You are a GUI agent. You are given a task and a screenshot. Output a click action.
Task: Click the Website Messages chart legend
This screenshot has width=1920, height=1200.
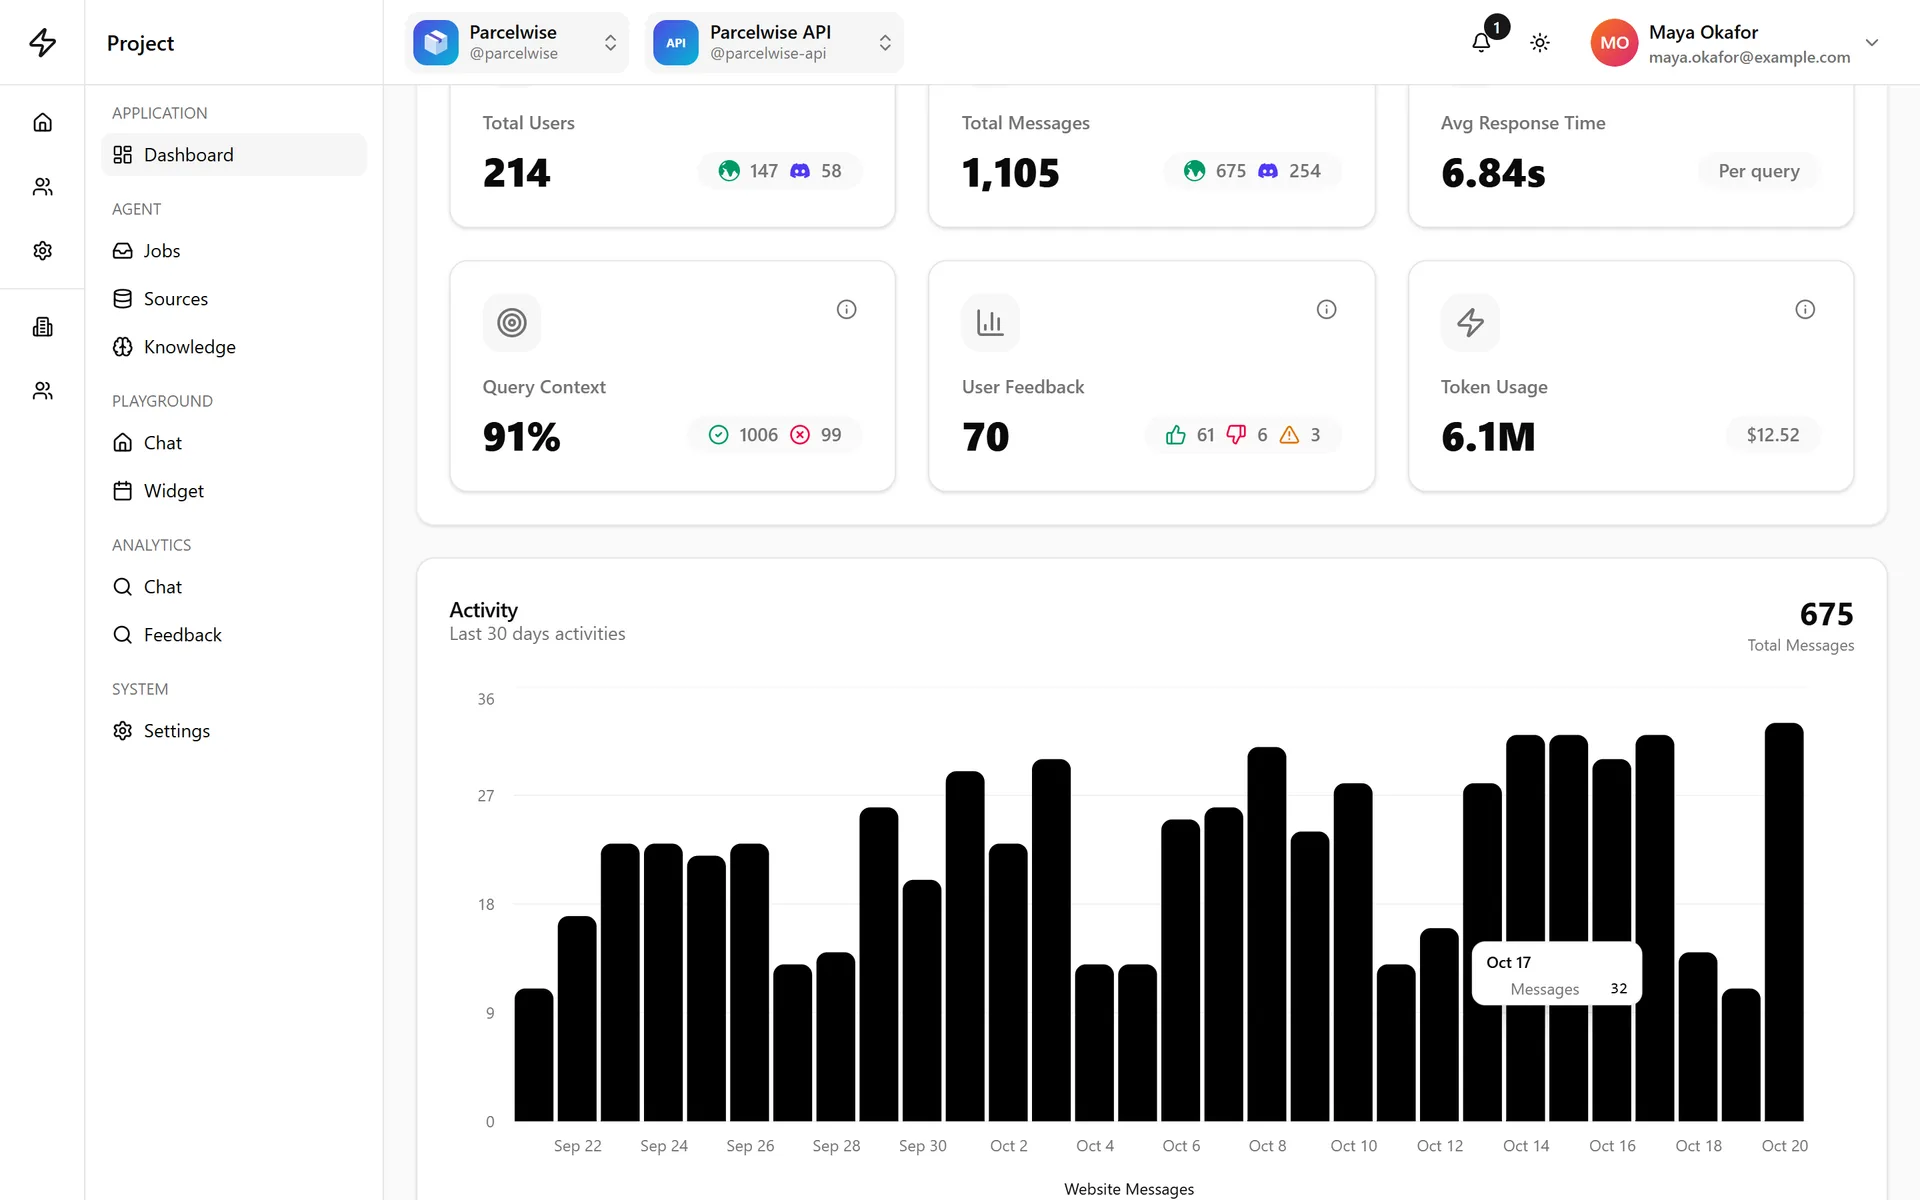pyautogui.click(x=1129, y=1189)
